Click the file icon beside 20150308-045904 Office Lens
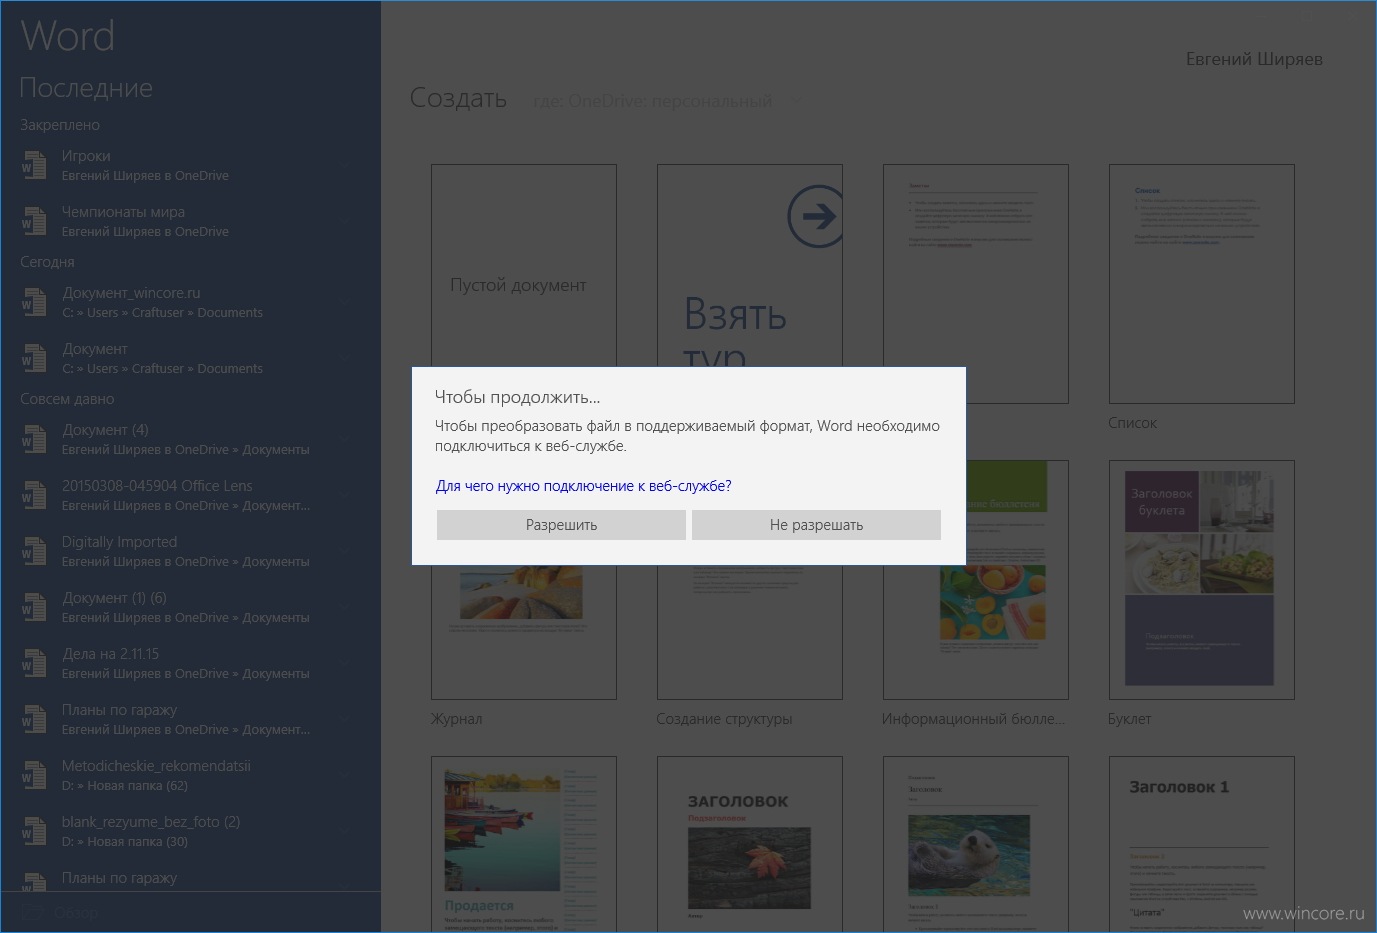Image resolution: width=1377 pixels, height=933 pixels. point(34,495)
